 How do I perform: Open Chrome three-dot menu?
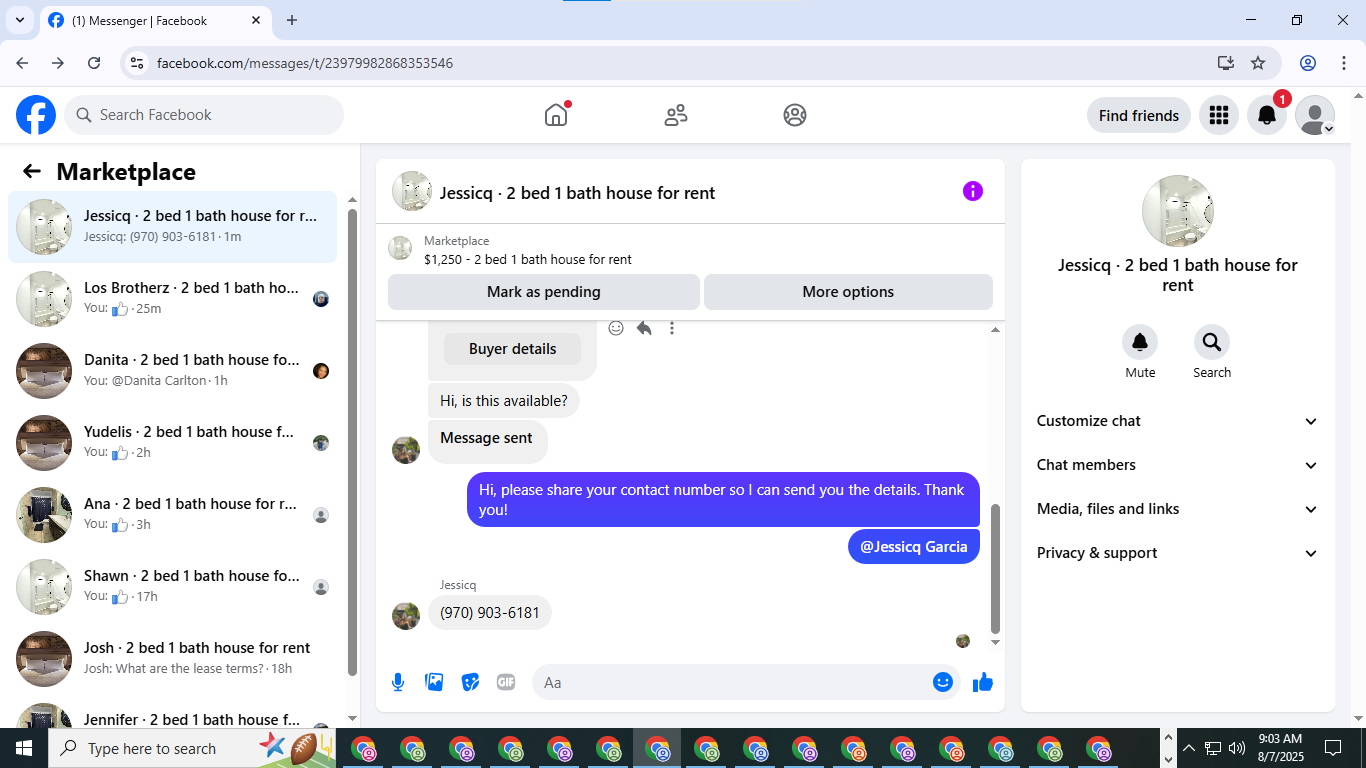tap(1344, 63)
